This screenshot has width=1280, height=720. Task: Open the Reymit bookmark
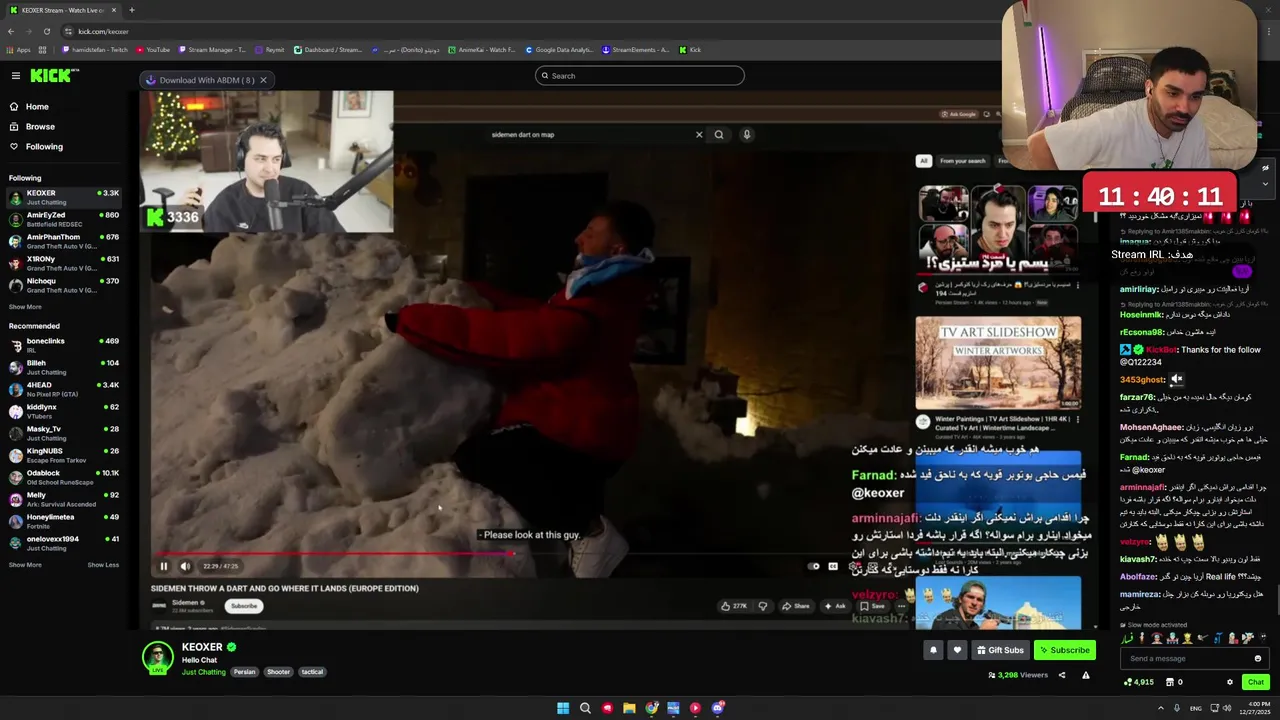click(270, 49)
